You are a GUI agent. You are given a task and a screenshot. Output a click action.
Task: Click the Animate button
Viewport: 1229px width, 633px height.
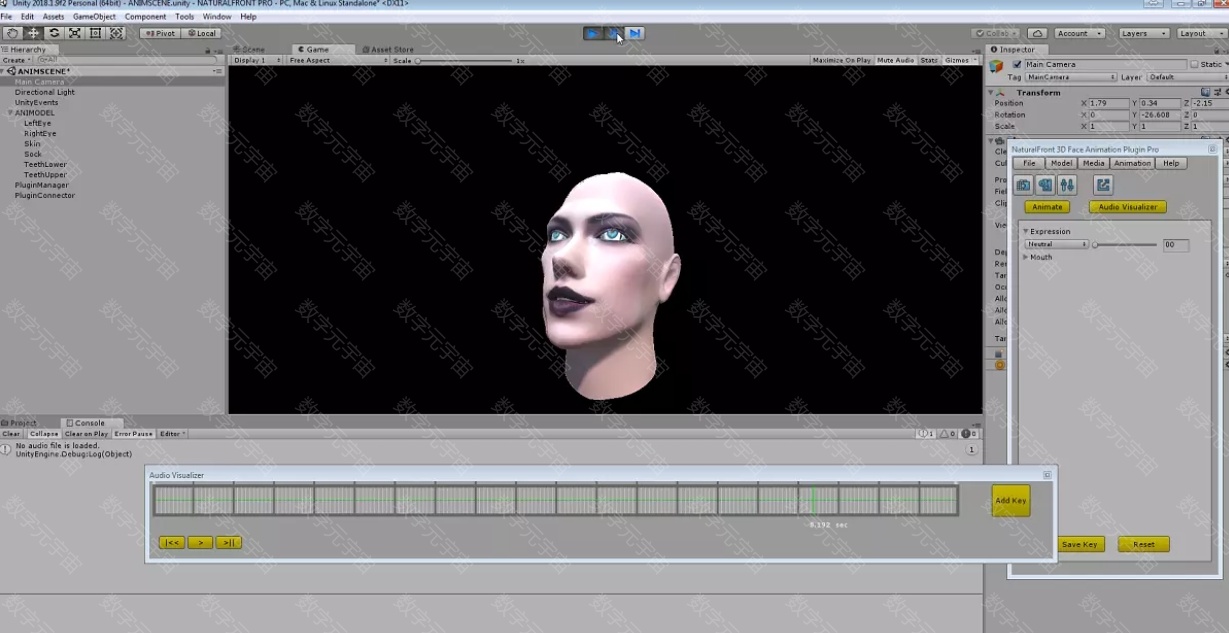(1047, 207)
